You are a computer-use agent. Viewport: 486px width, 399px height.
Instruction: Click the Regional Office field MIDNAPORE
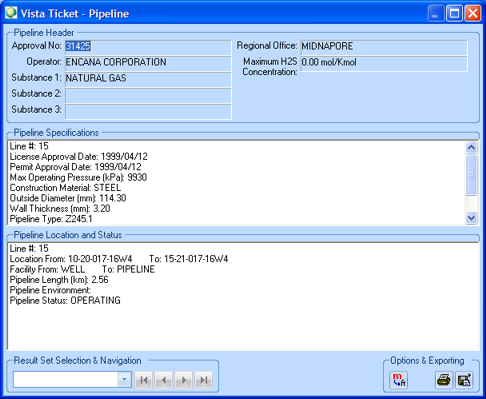tap(384, 47)
